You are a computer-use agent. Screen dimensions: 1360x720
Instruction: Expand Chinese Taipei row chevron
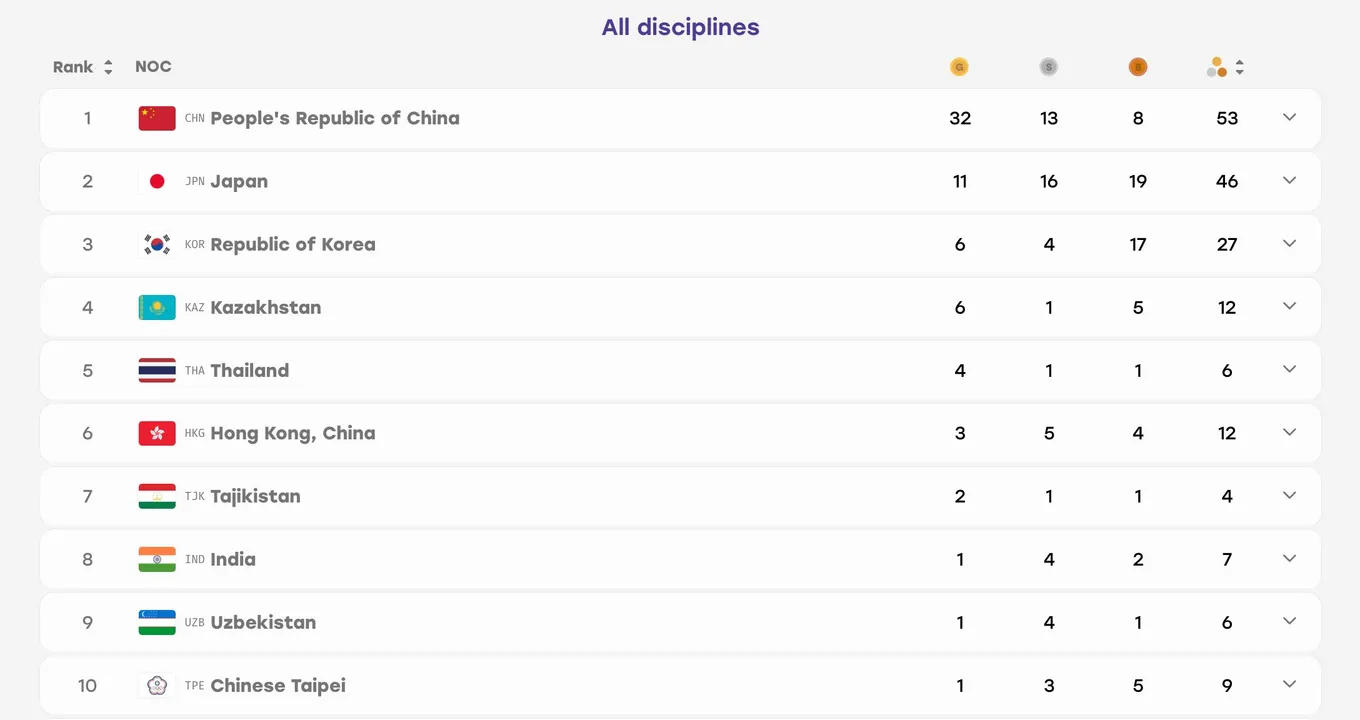pos(1289,684)
